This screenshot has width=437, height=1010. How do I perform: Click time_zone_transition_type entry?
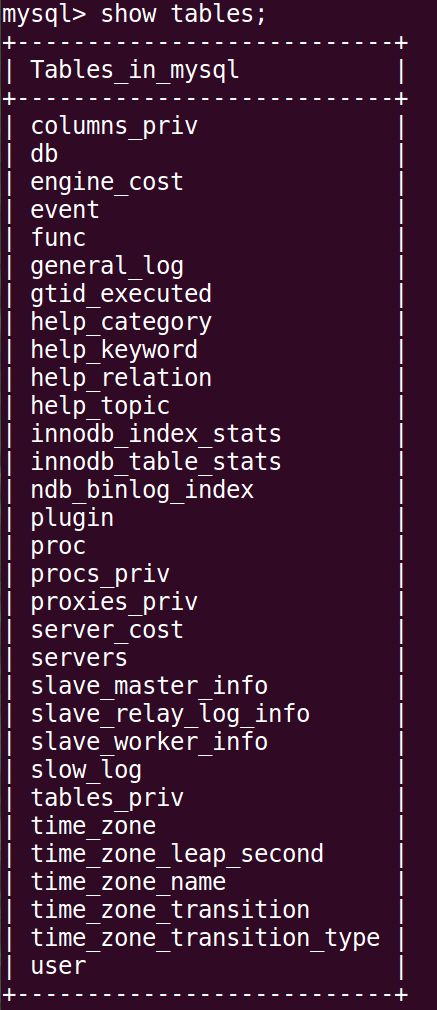pyautogui.click(x=205, y=938)
